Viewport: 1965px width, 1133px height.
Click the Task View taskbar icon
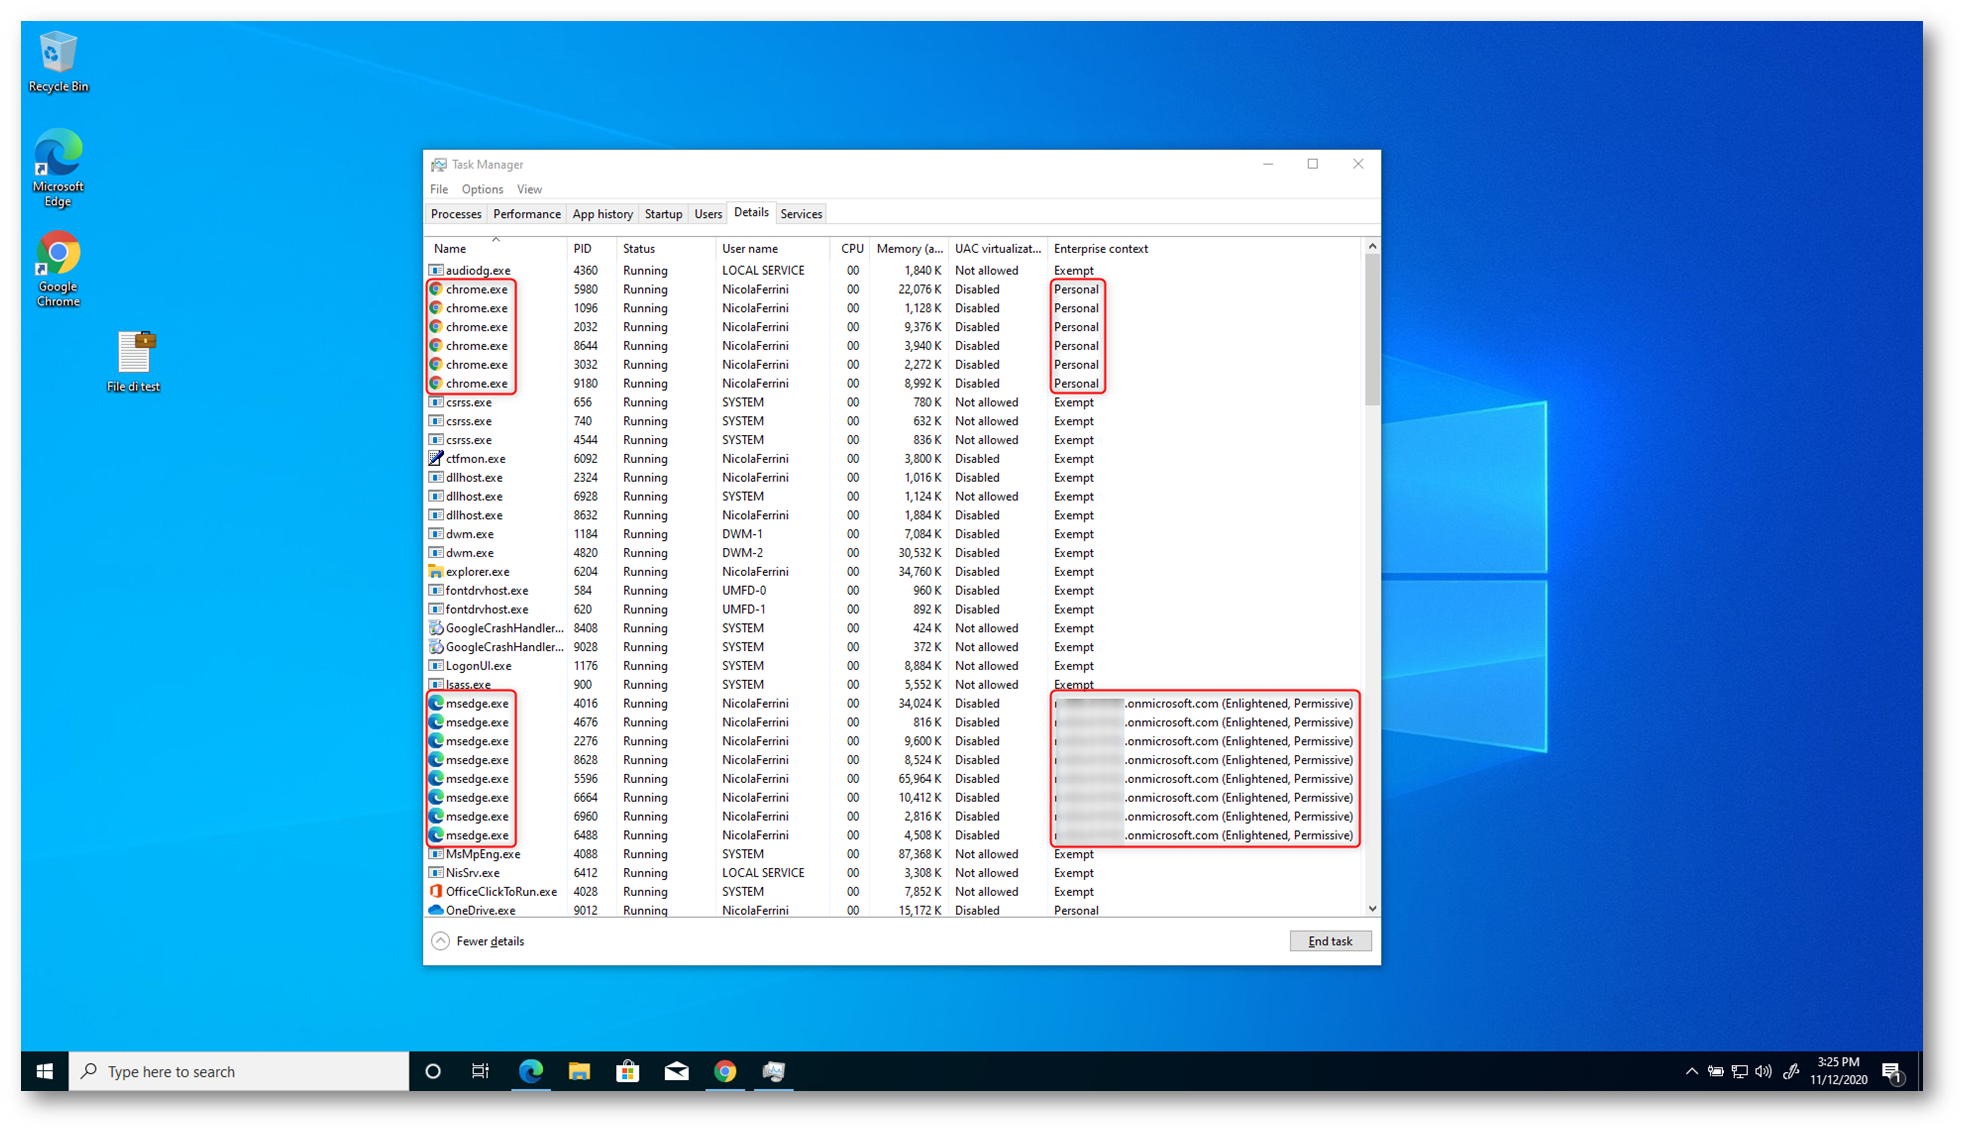point(481,1071)
